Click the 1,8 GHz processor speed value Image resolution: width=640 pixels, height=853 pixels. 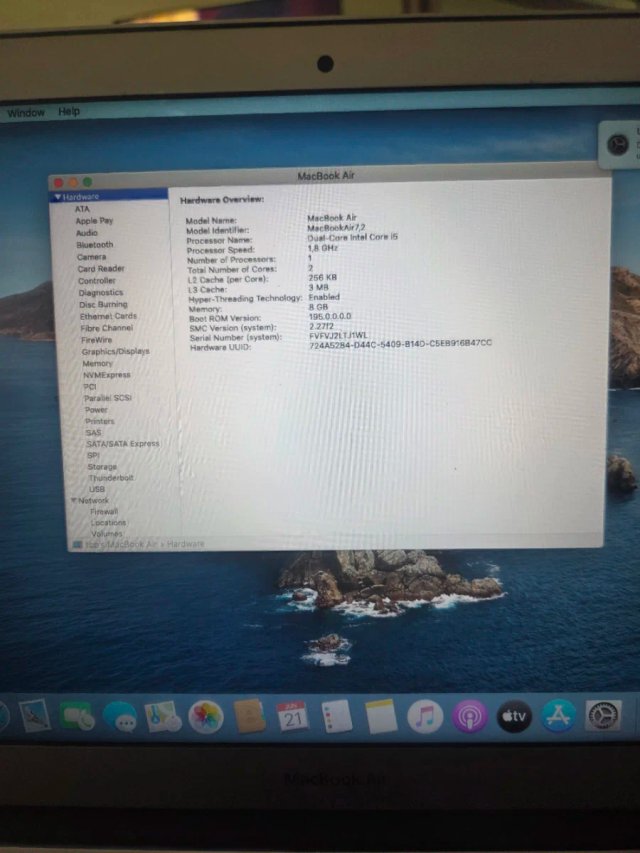[323, 248]
